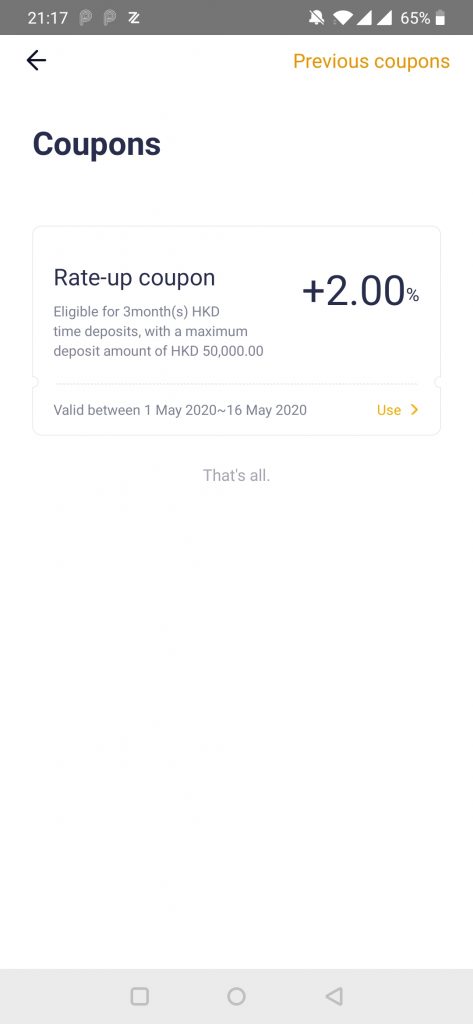Tap the Android home circle icon
Viewport: 473px width, 1024px height.
tap(236, 996)
